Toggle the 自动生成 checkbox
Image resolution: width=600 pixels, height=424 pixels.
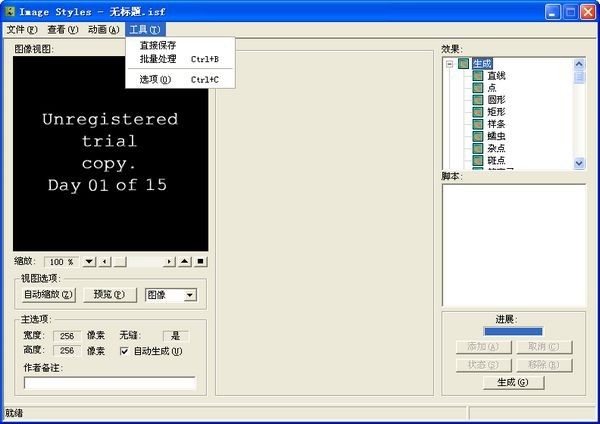(x=124, y=351)
